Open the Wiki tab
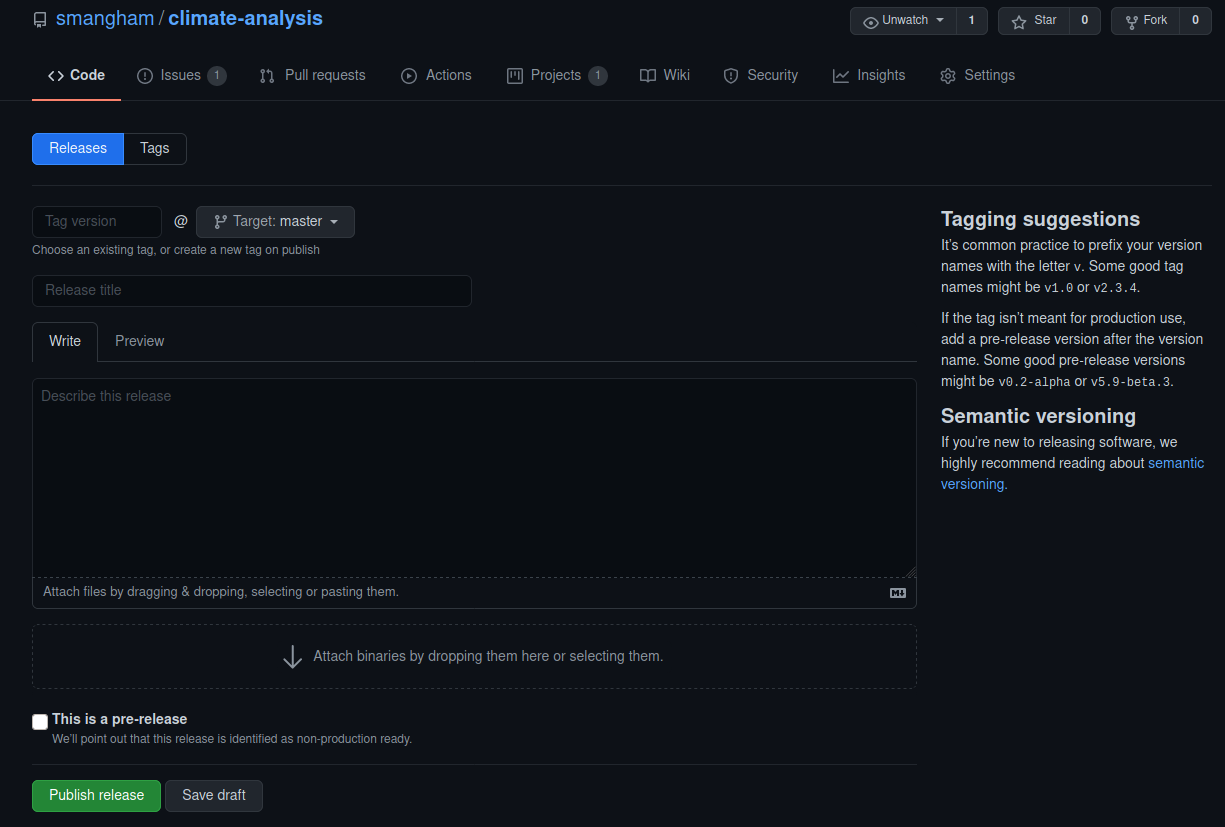The image size is (1225, 827). [665, 76]
